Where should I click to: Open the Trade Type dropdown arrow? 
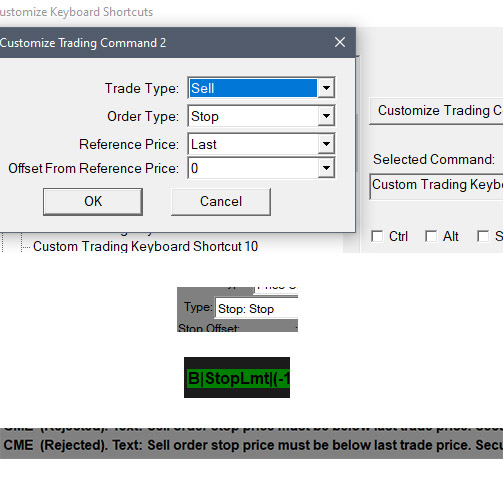click(x=326, y=88)
